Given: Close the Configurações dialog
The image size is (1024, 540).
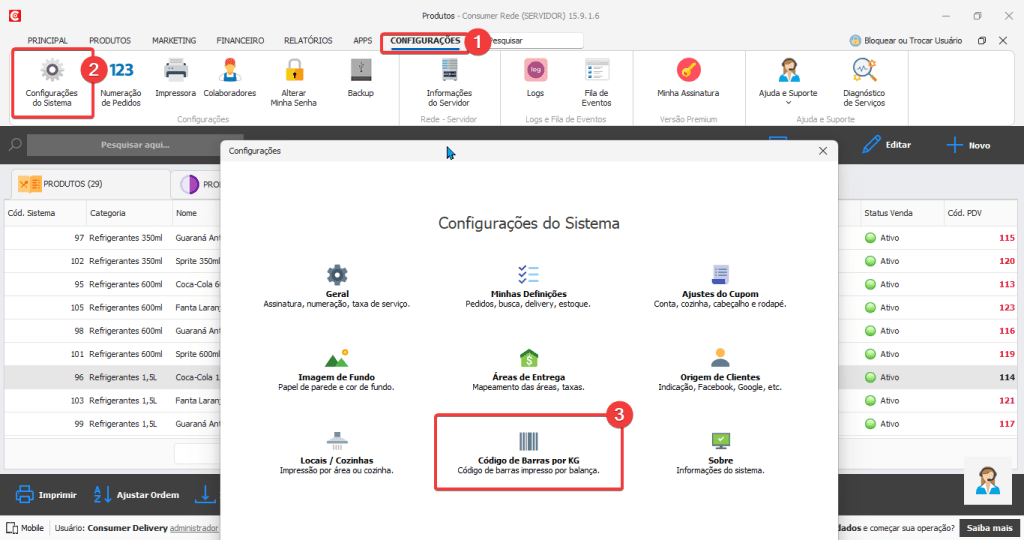Looking at the screenshot, I should [x=822, y=151].
